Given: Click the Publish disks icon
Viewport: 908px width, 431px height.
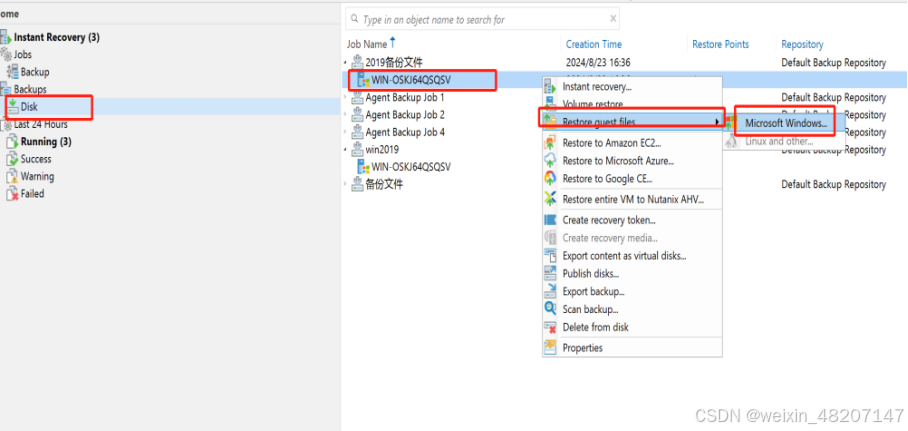Looking at the screenshot, I should coord(550,273).
